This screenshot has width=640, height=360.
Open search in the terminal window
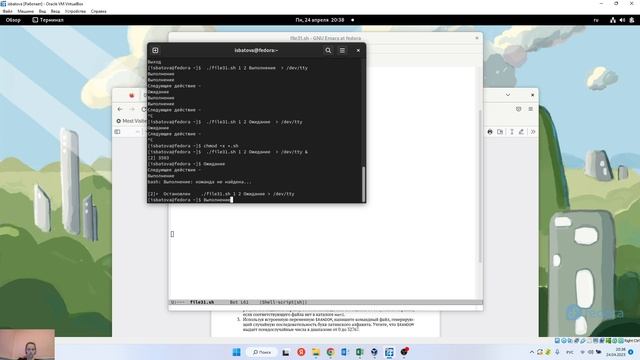point(328,50)
